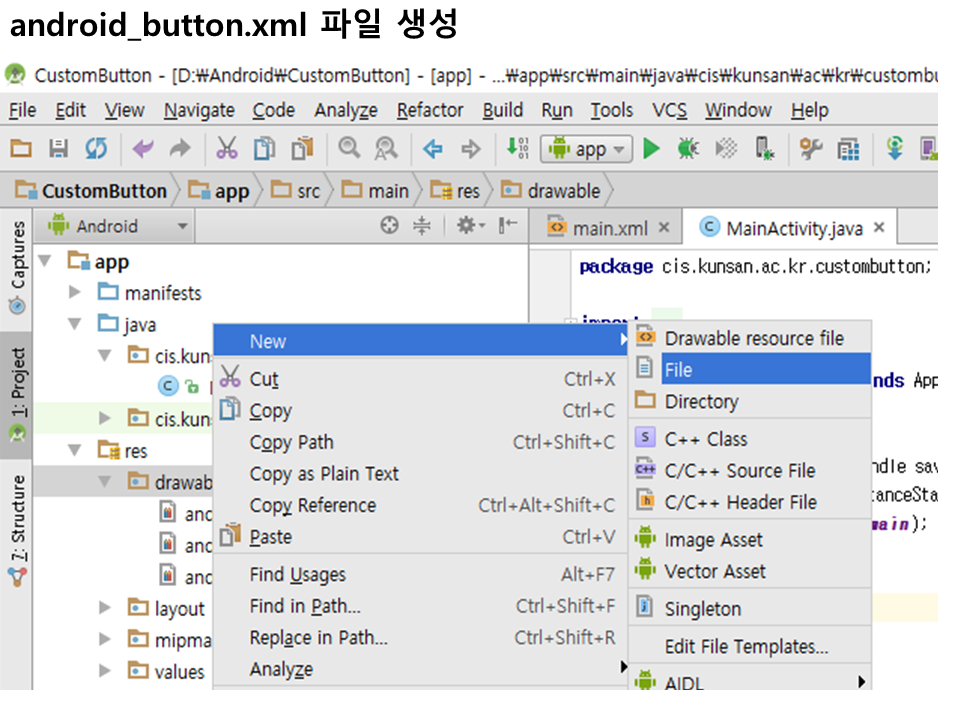
Task: Click the Find magnifier toolbar icon
Action: 348,149
